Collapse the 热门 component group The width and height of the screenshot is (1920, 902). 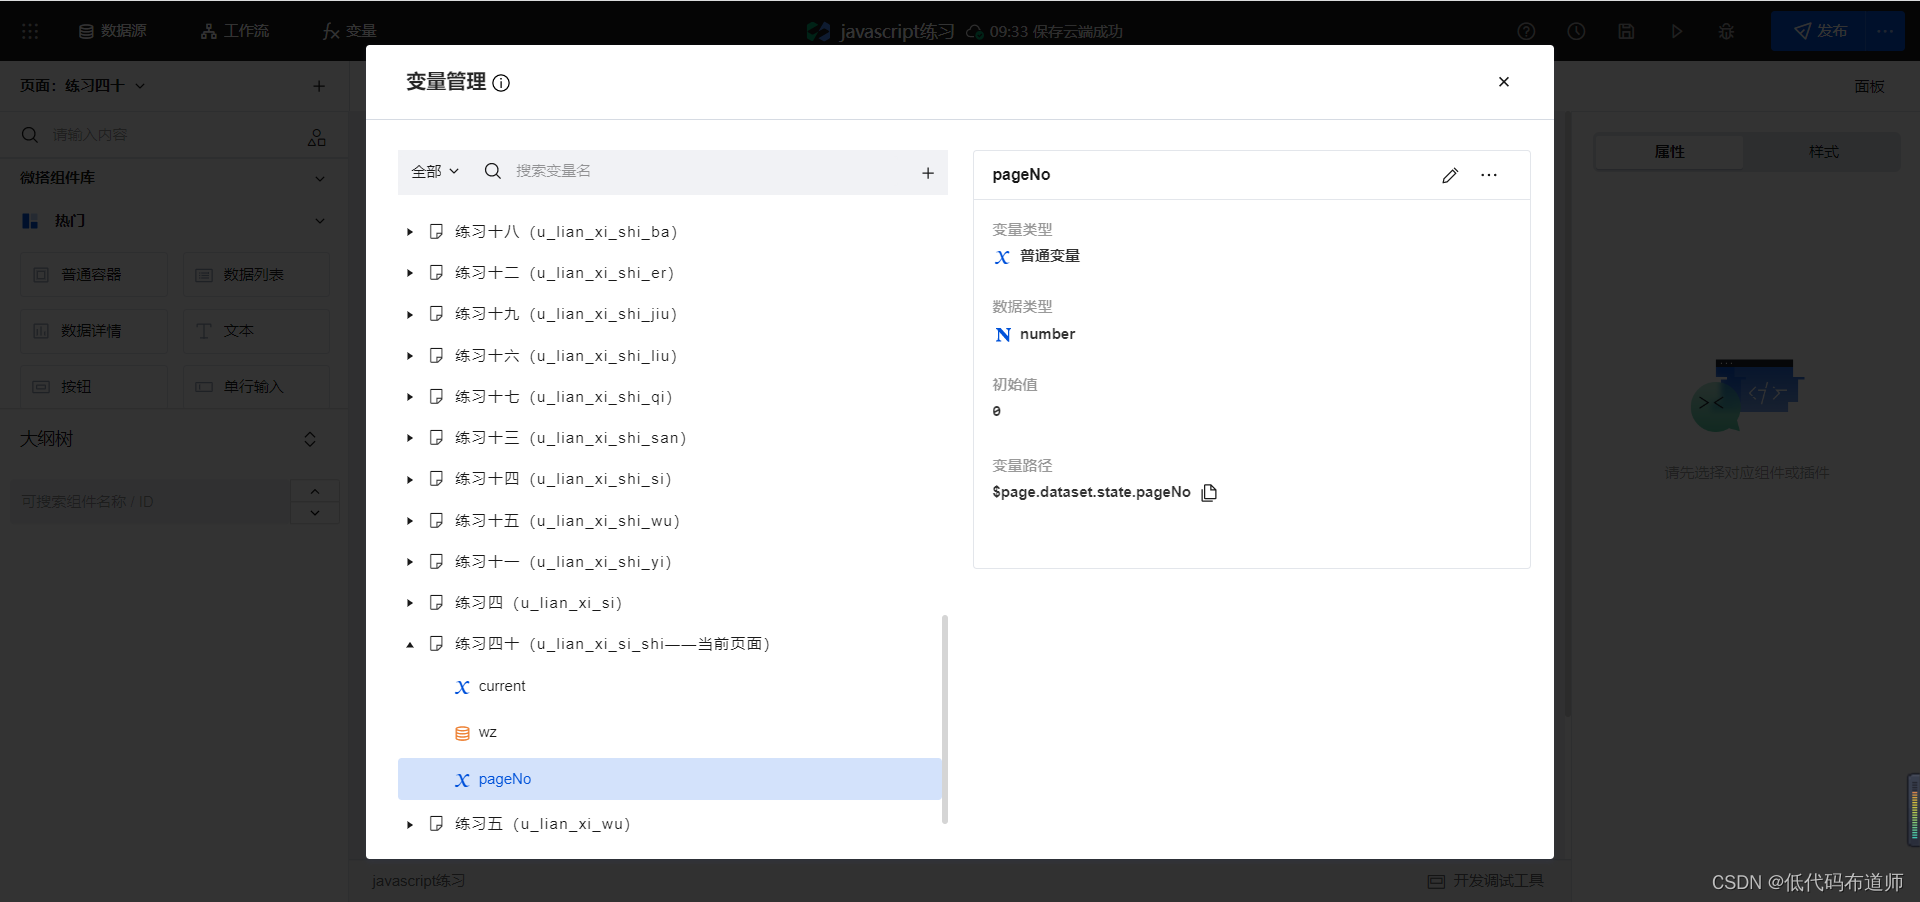click(320, 221)
